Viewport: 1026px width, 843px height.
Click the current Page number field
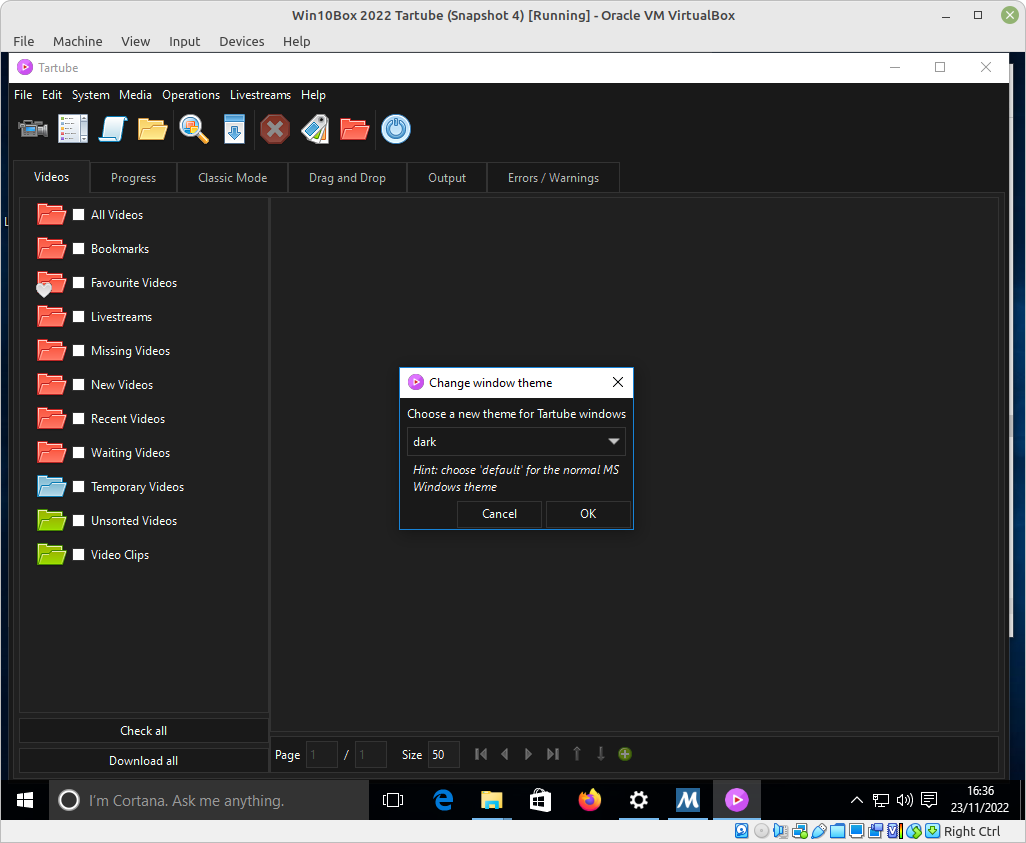tap(322, 755)
